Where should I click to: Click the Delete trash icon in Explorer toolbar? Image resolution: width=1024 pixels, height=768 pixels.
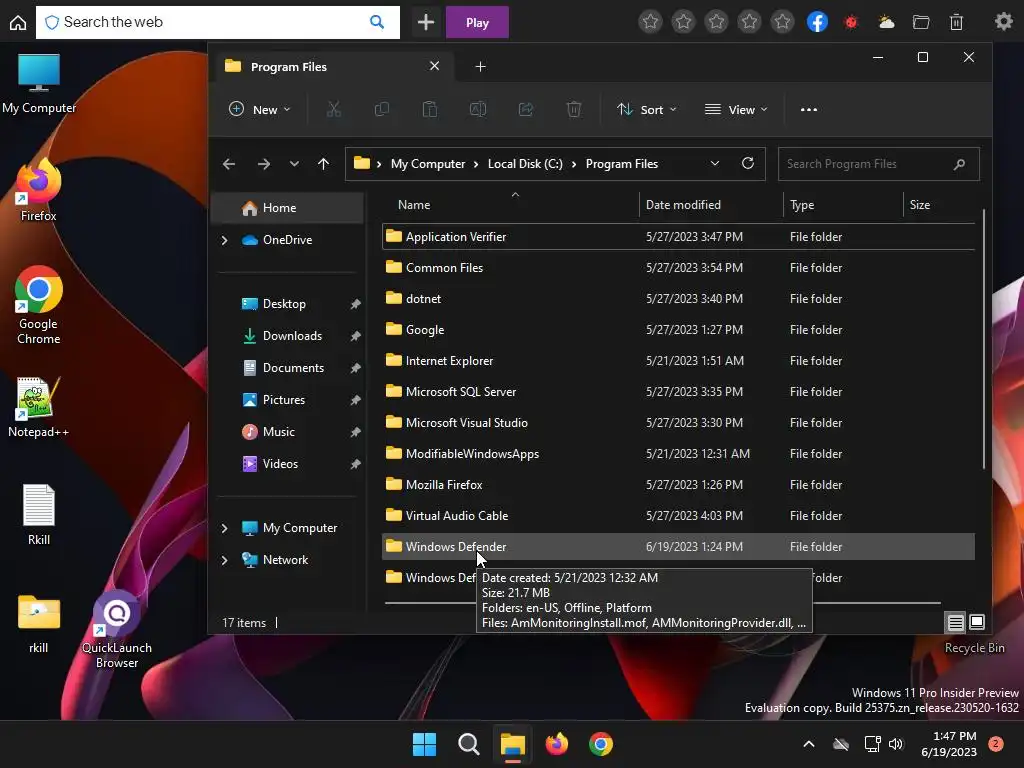(574, 110)
